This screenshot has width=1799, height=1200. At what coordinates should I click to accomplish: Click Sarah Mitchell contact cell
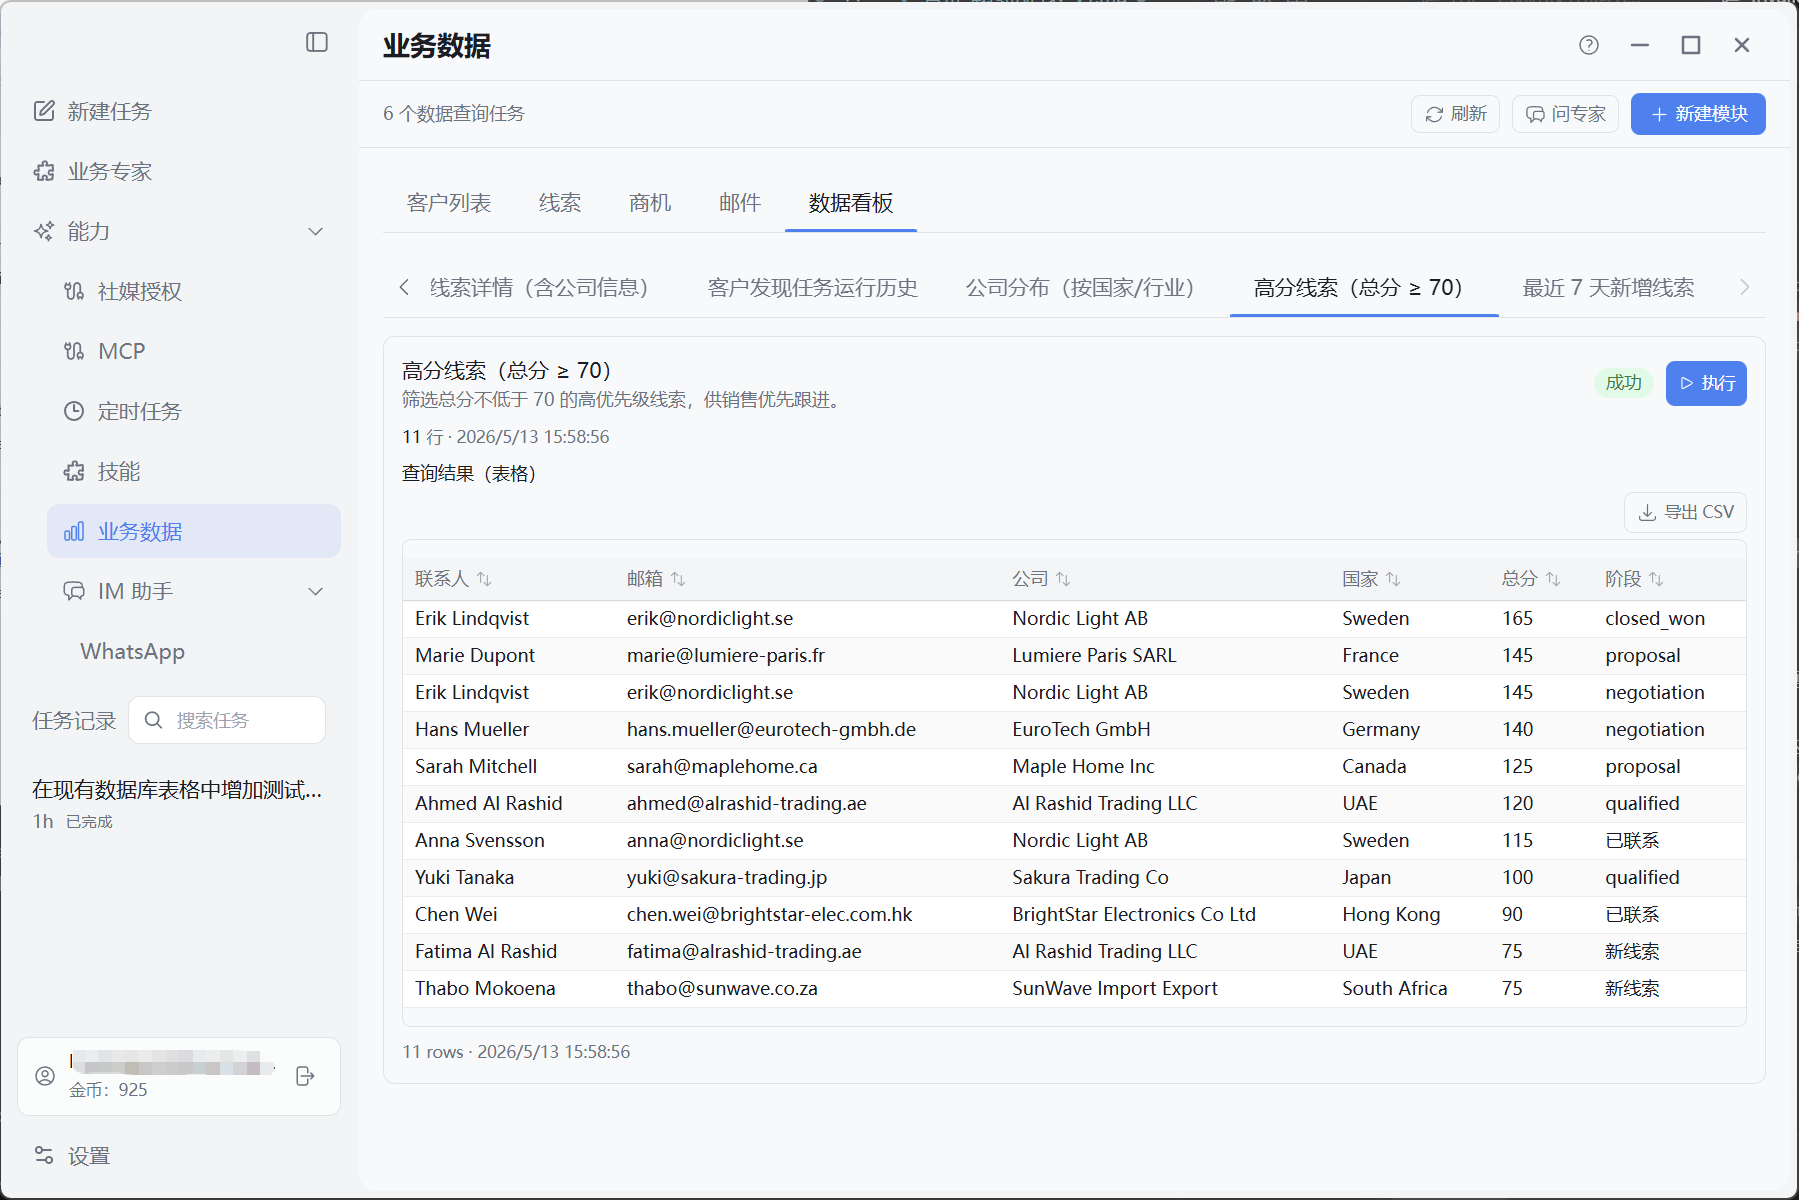click(x=476, y=766)
